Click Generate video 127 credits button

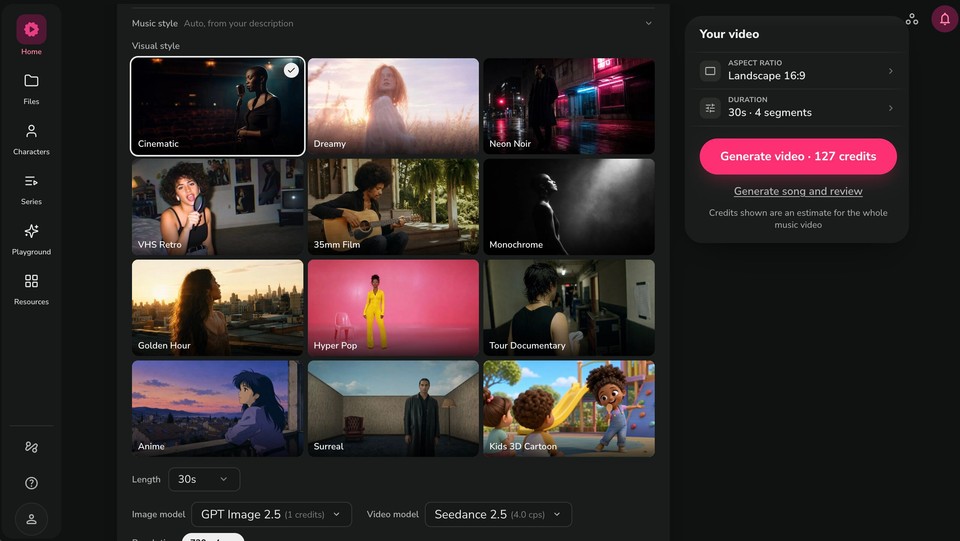pos(798,156)
